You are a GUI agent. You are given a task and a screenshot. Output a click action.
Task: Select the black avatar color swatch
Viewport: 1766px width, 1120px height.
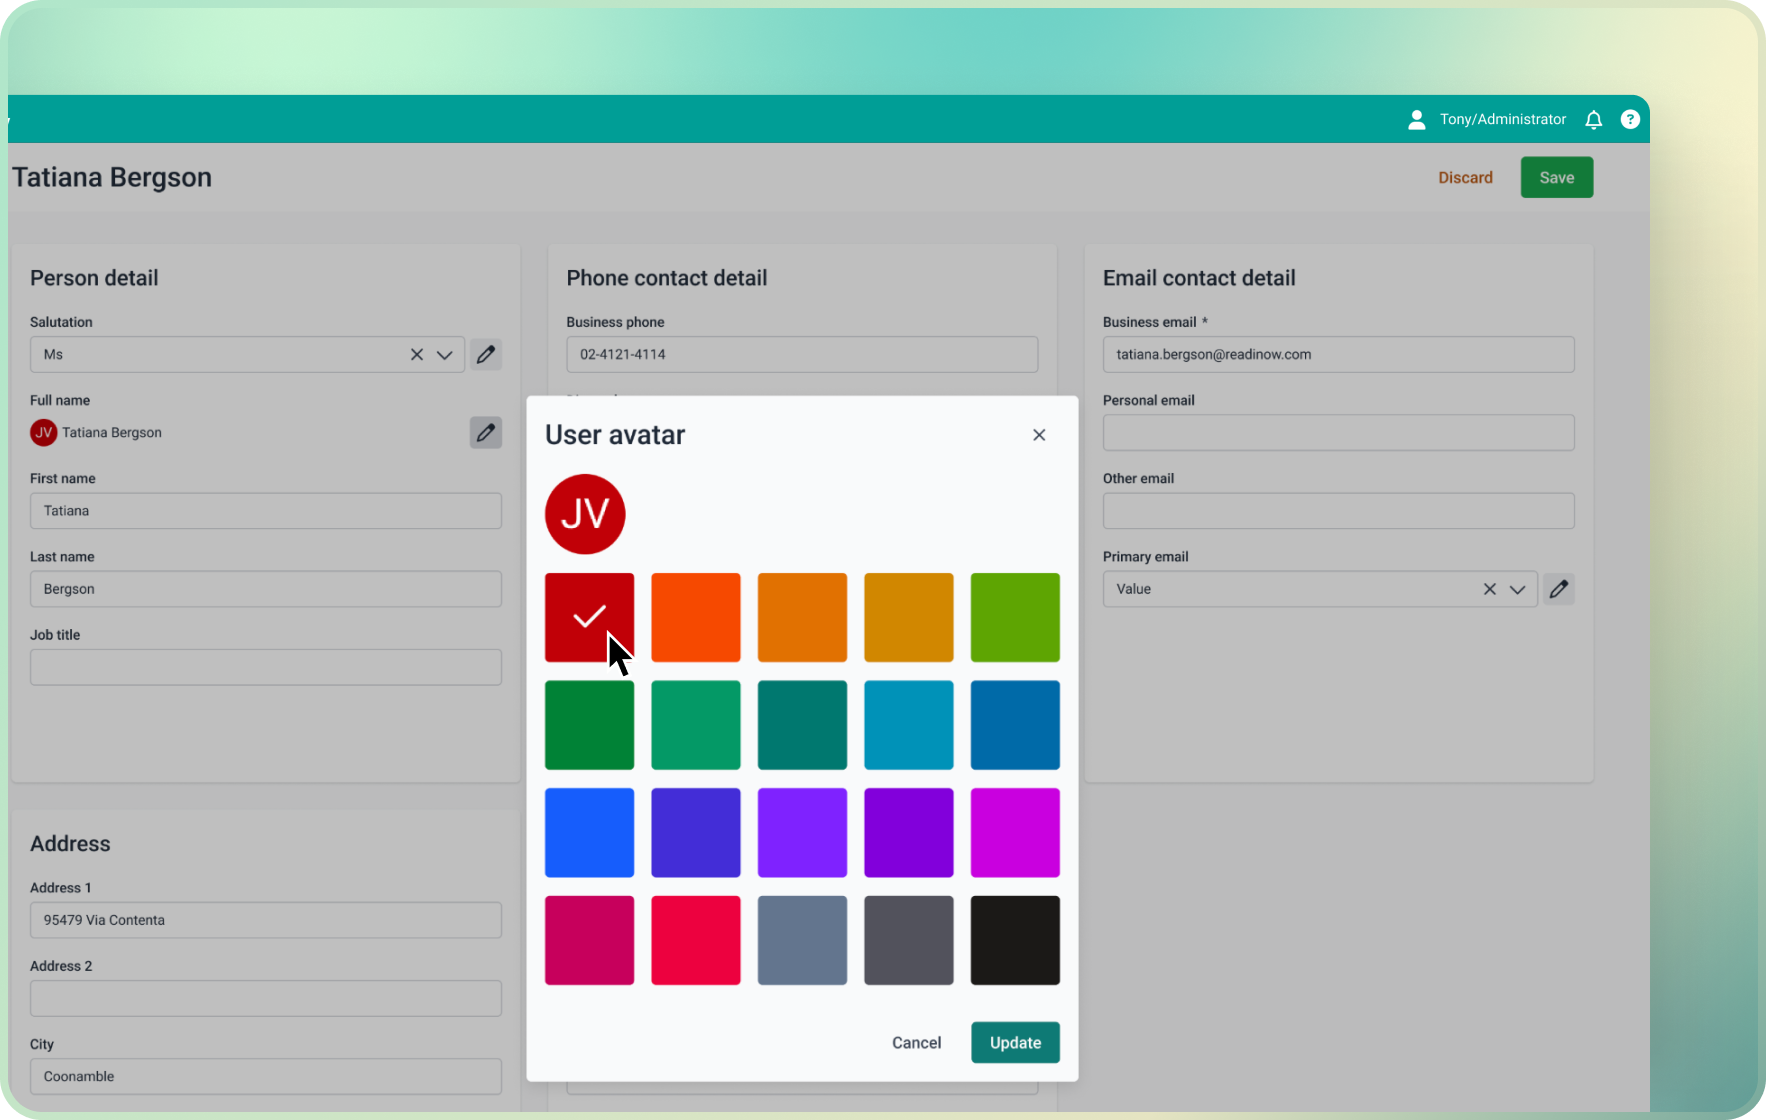(x=1015, y=940)
